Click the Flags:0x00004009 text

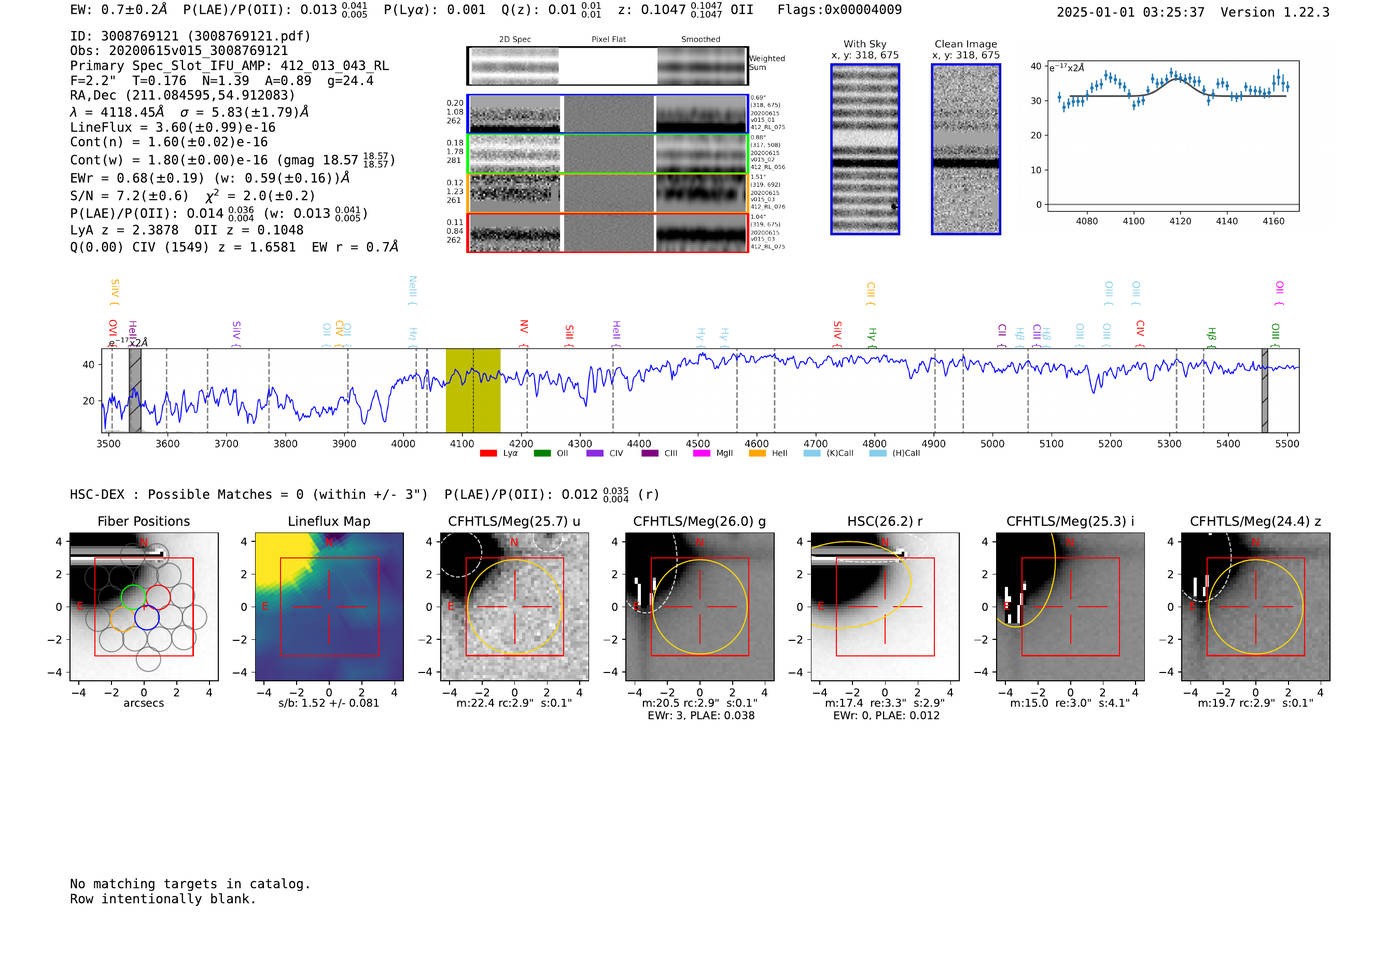[x=839, y=10]
